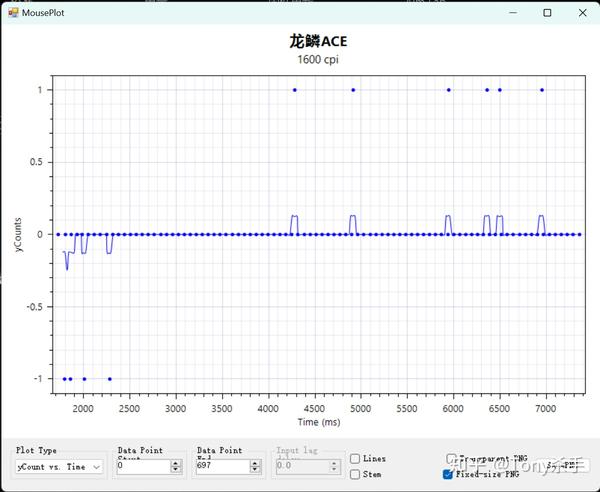Enable the Lines checkbox

coord(355,458)
